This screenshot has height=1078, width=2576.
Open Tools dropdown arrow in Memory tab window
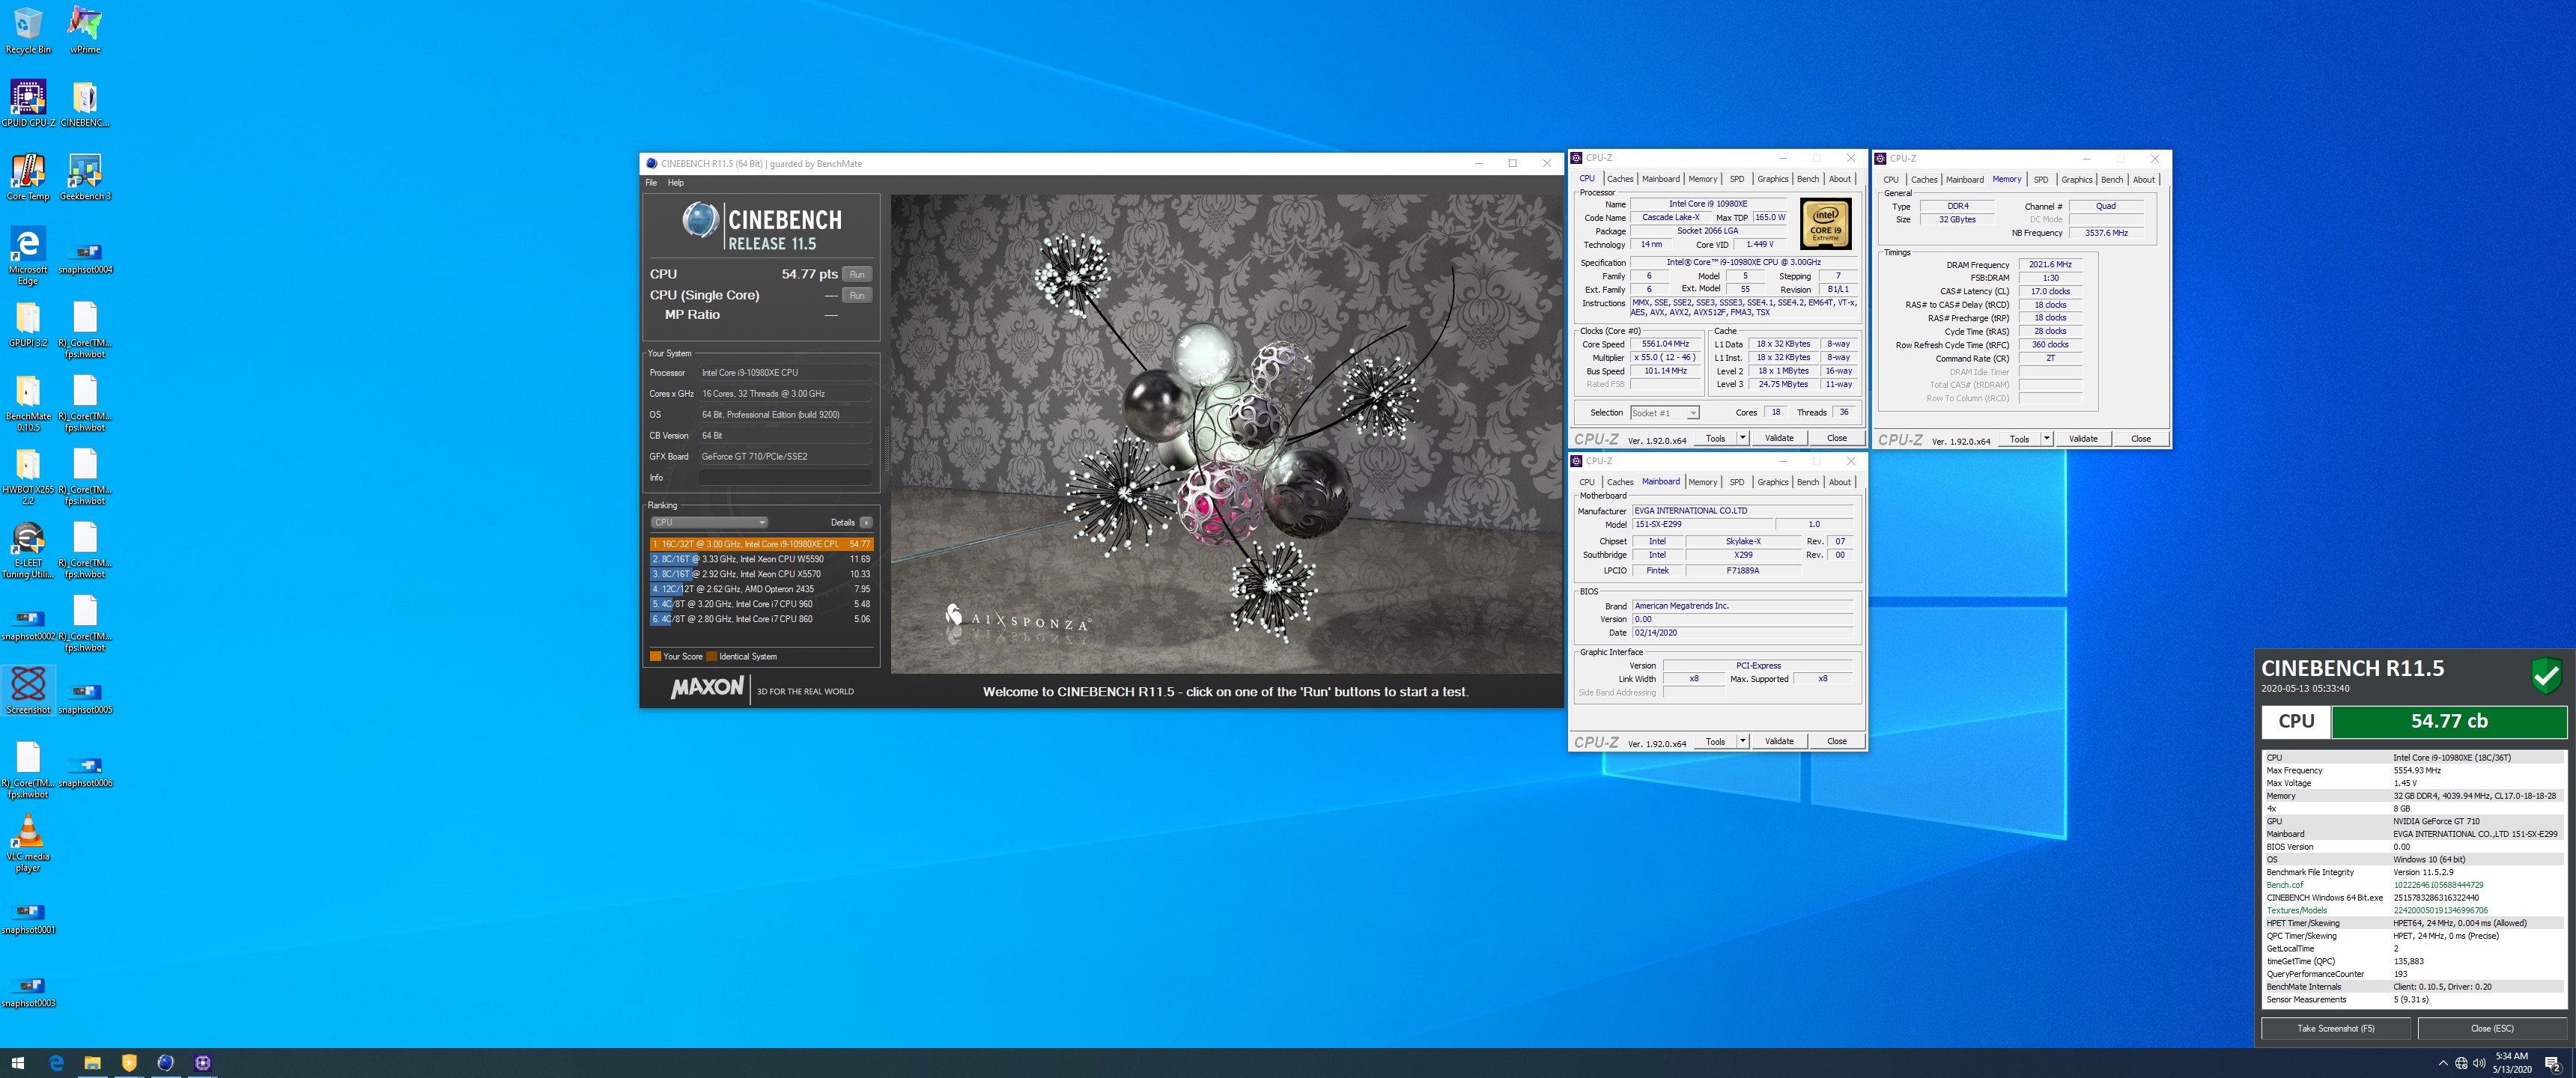coord(2046,439)
